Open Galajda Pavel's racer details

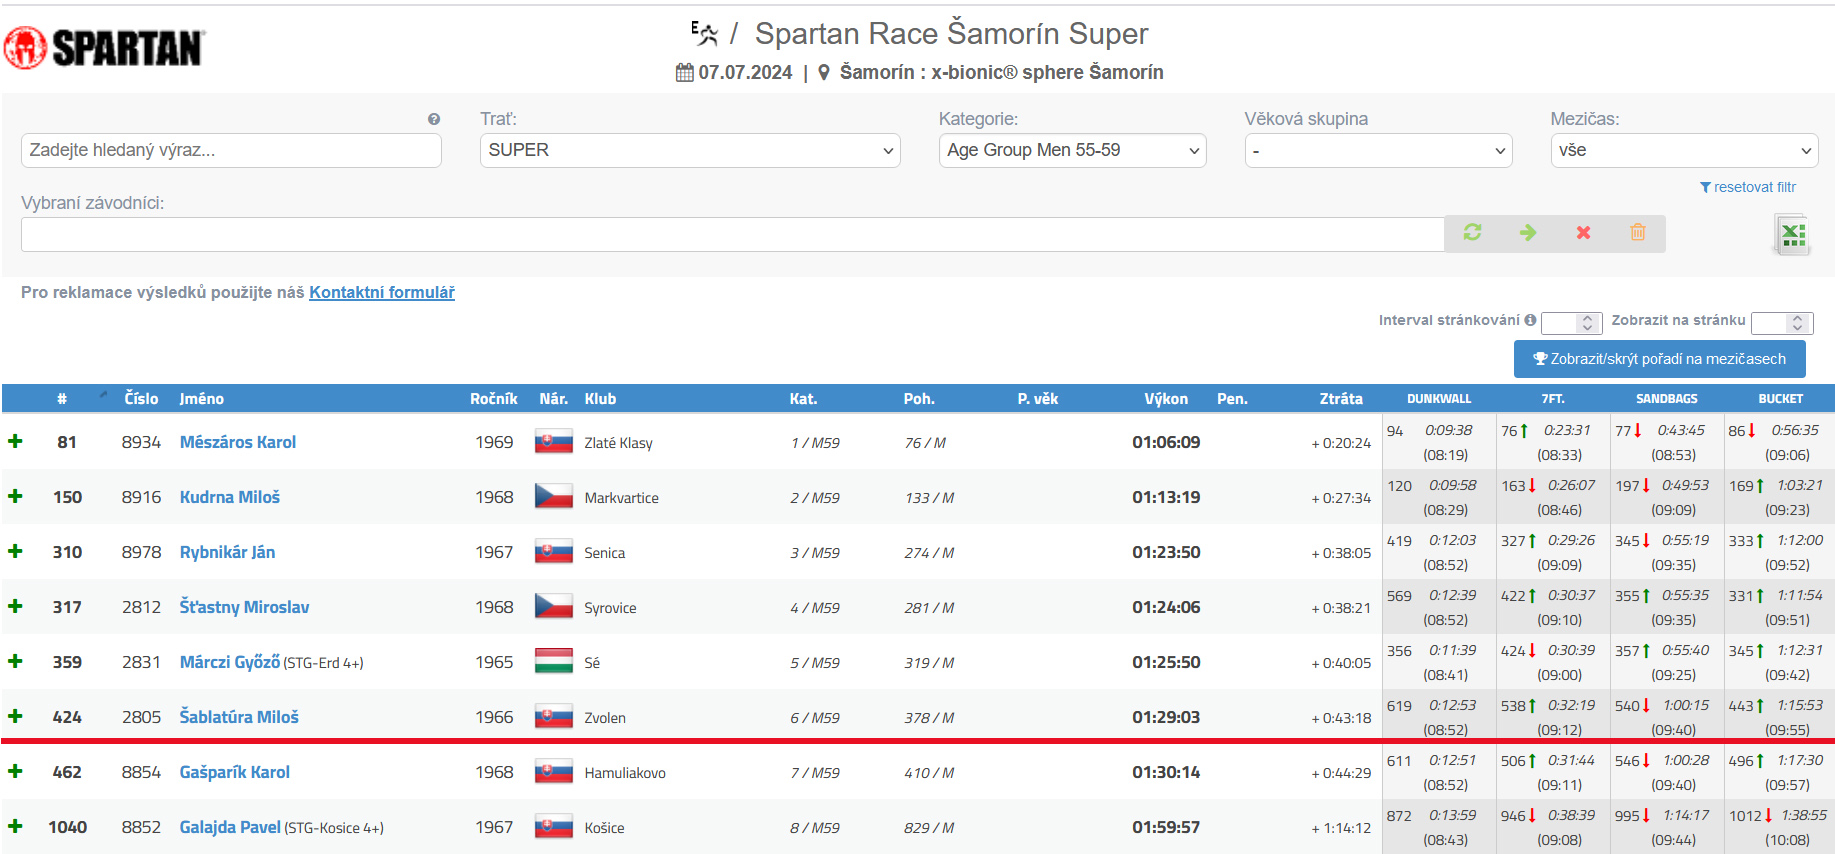point(230,827)
